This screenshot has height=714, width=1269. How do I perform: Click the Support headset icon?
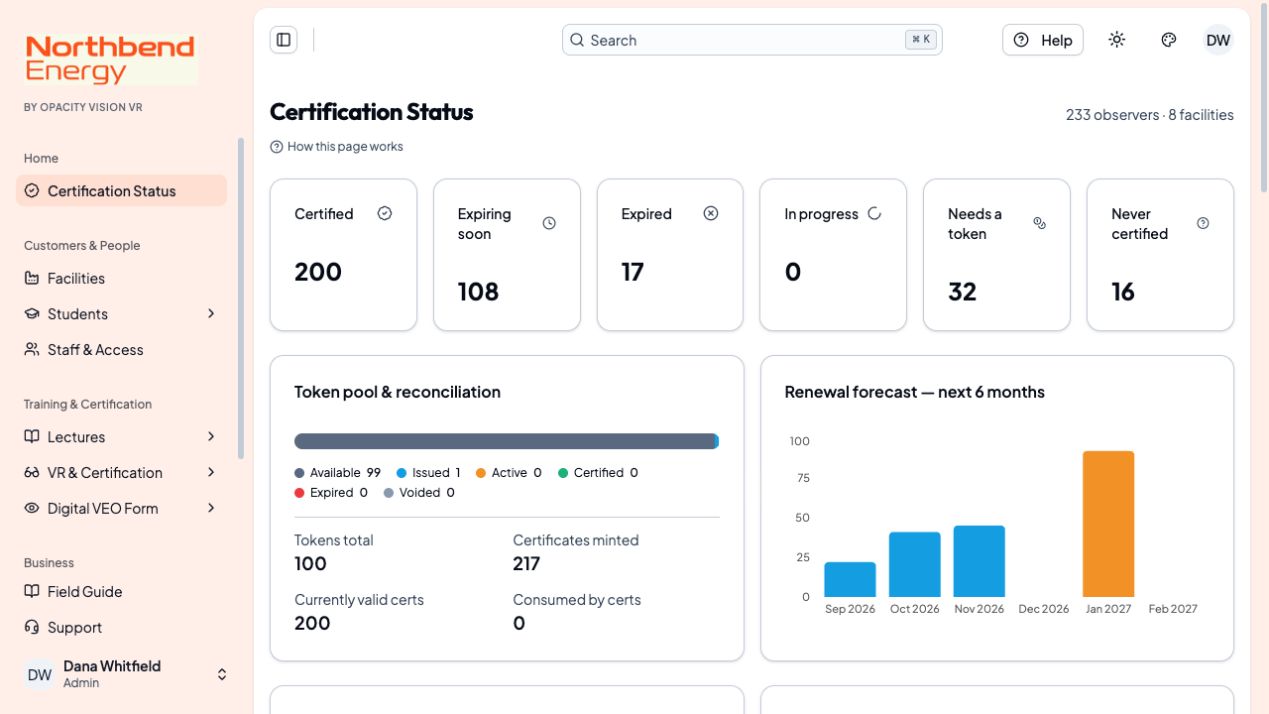[x=32, y=628]
